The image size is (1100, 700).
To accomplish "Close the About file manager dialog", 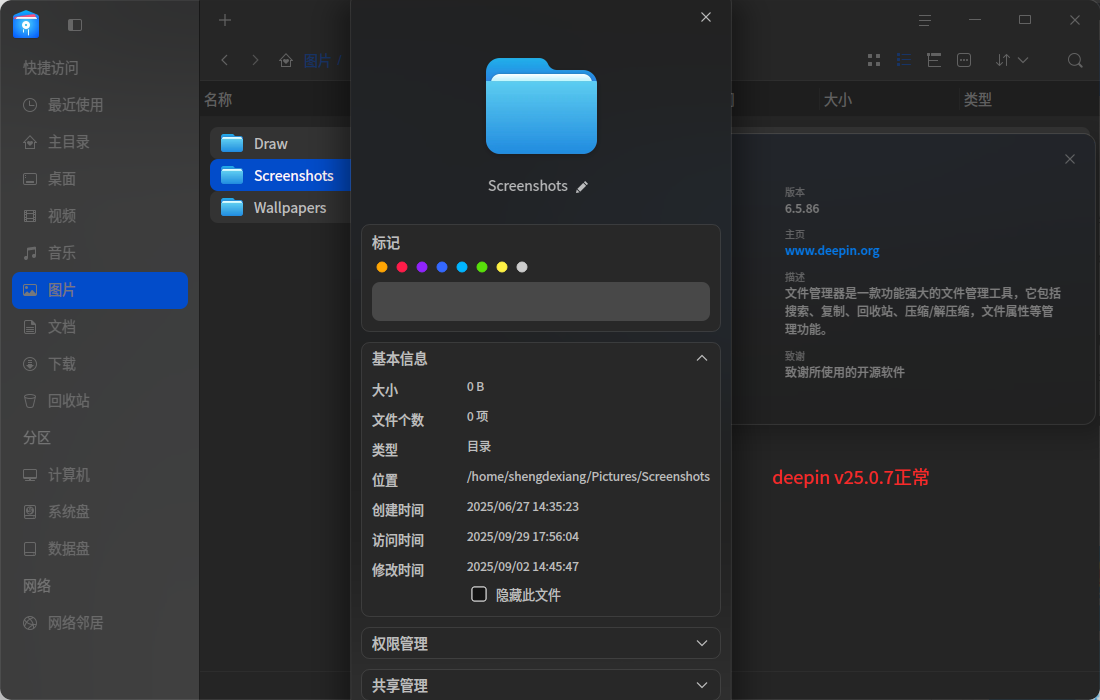I will tap(1070, 159).
